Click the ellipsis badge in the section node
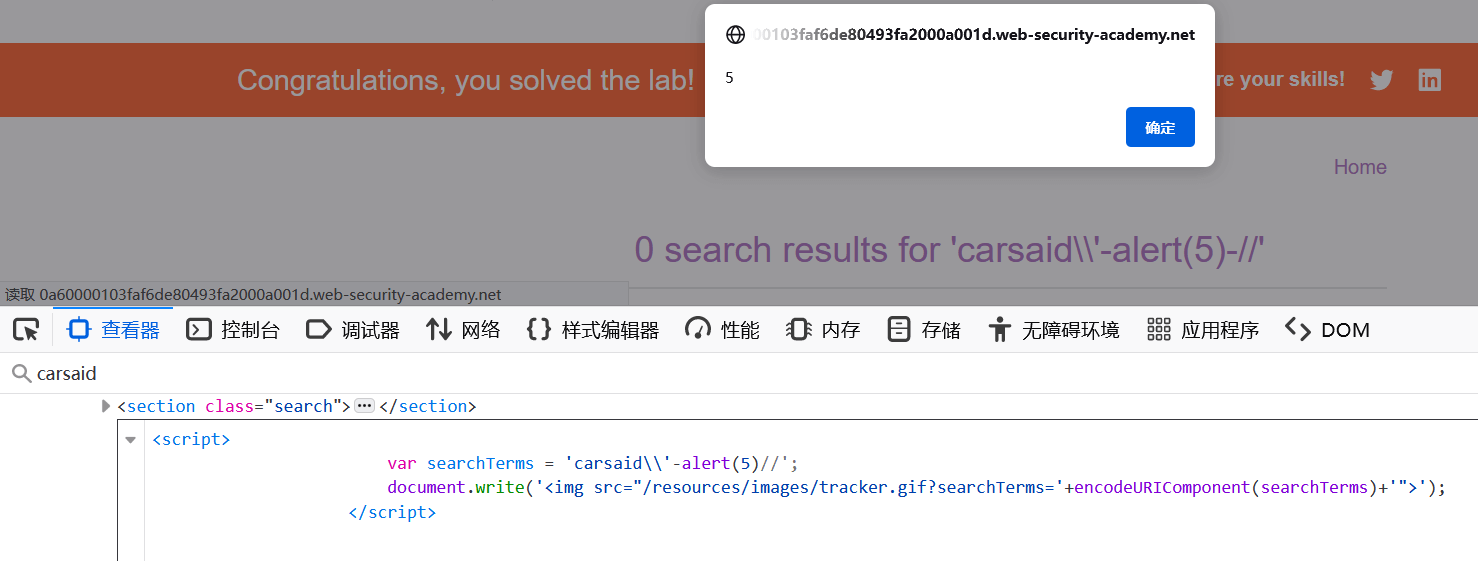Image resolution: width=1478 pixels, height=561 pixels. [364, 406]
